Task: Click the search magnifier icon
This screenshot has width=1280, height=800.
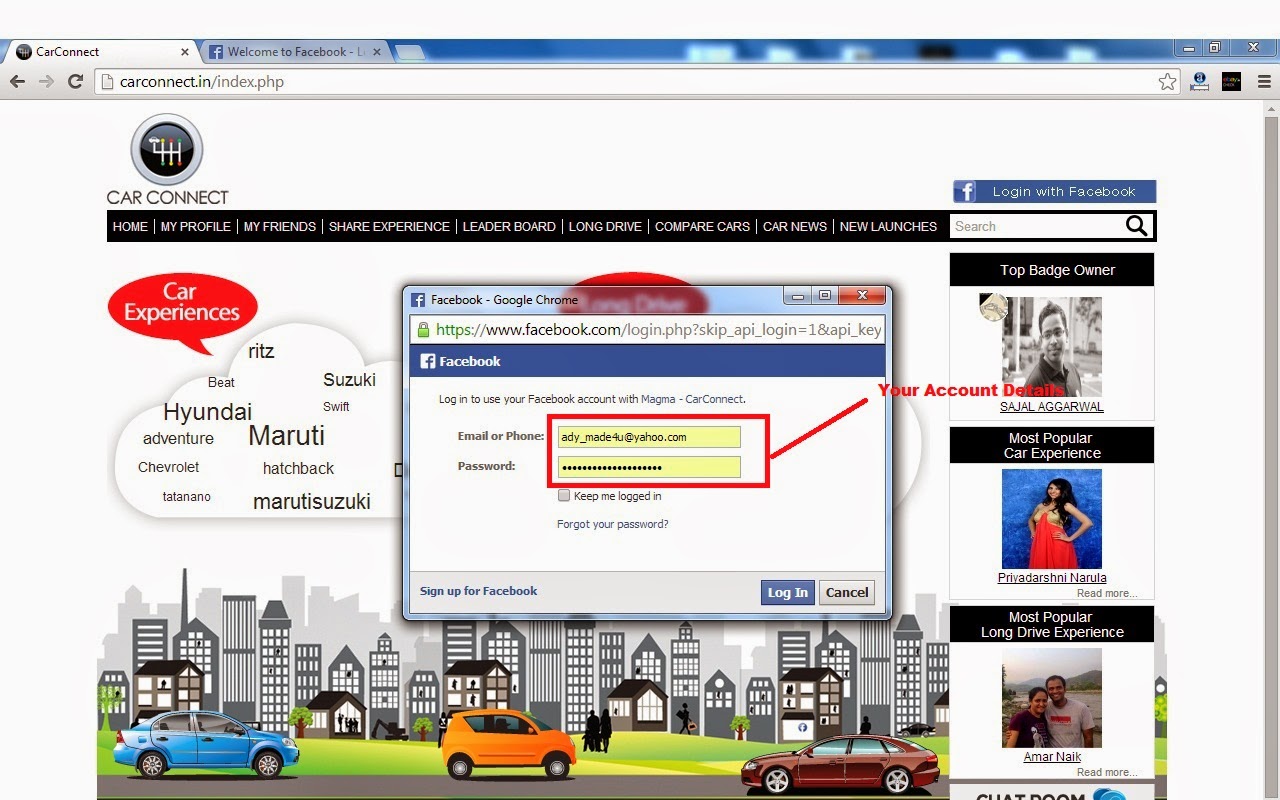Action: coord(1136,226)
